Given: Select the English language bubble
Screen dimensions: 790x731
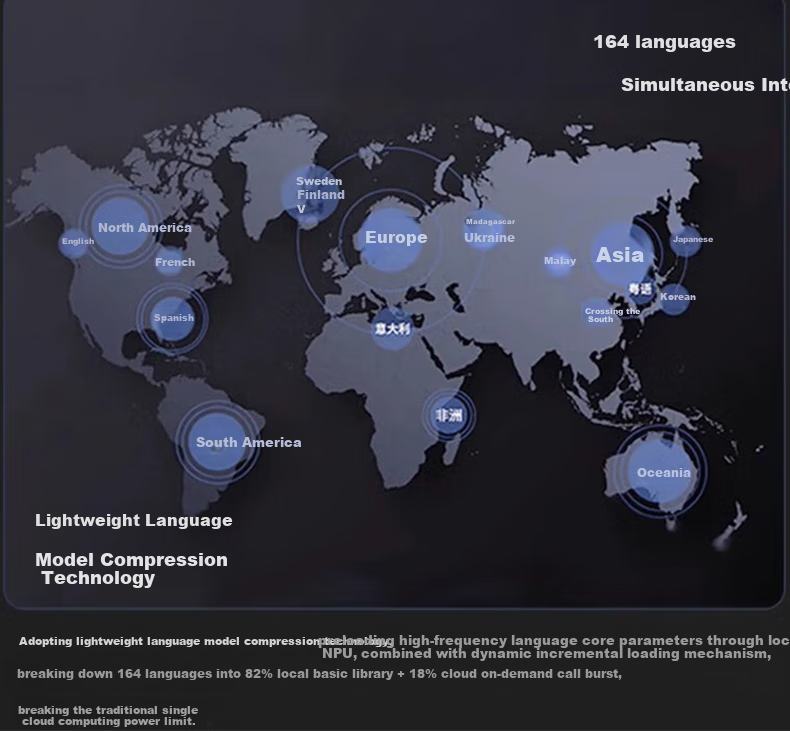Looking at the screenshot, I should pos(74,243).
